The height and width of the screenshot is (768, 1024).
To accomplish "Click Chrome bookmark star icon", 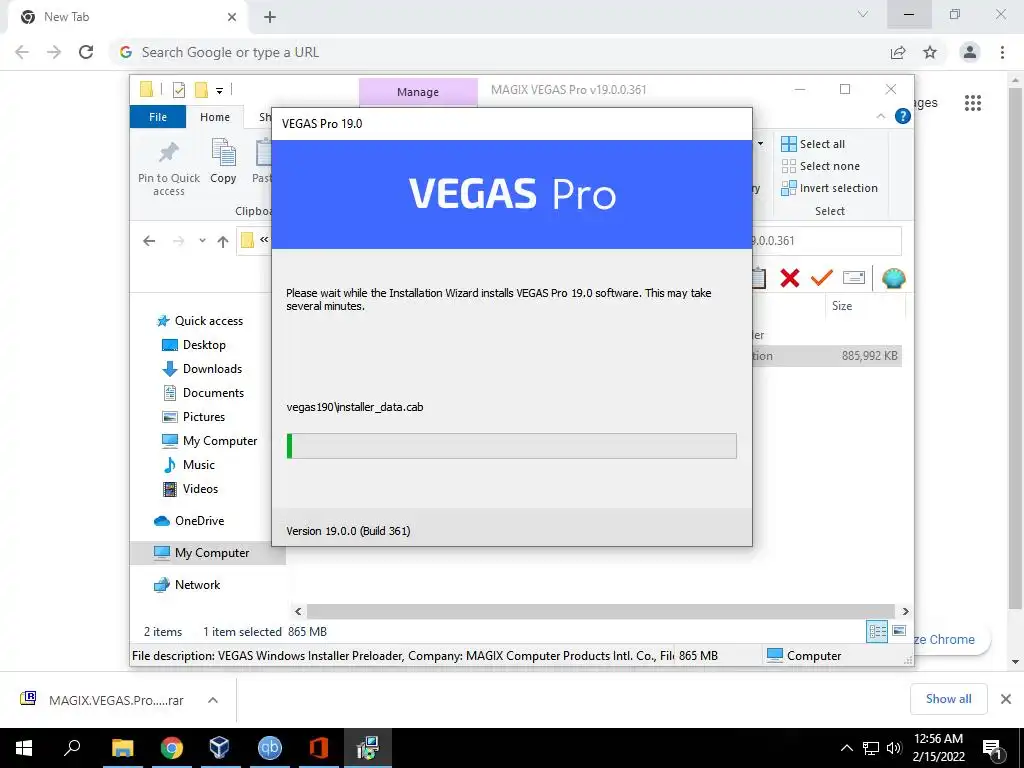I will click(930, 52).
